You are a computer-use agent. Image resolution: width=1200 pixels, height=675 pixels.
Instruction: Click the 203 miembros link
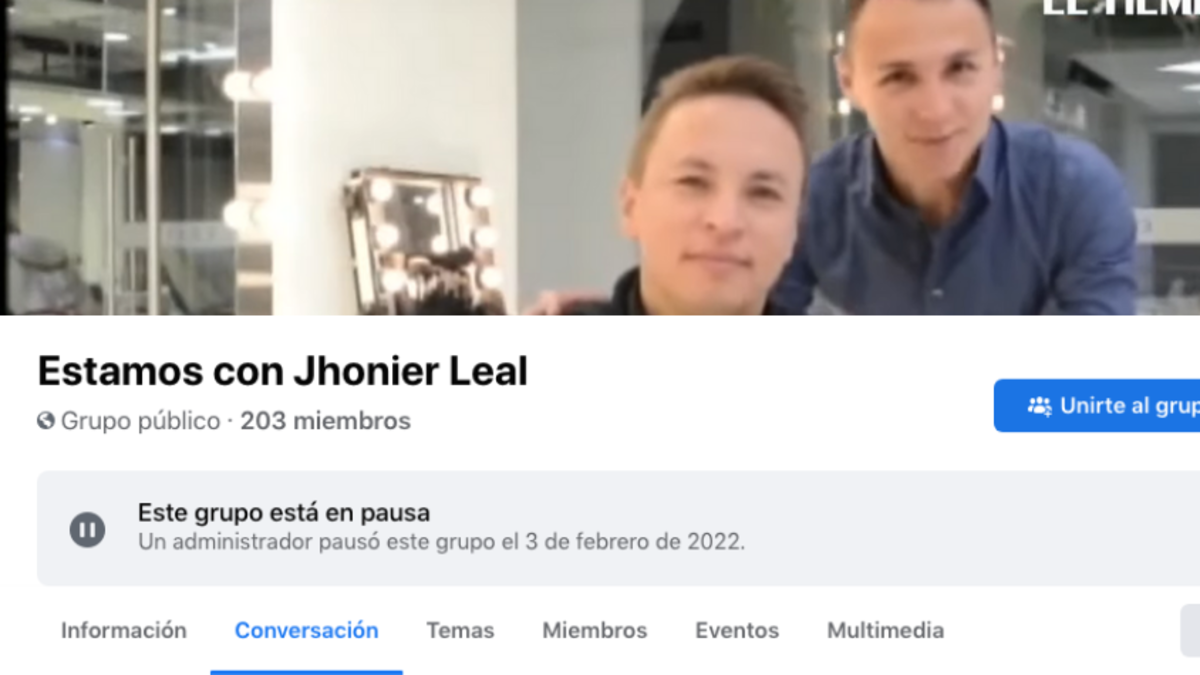(x=325, y=421)
